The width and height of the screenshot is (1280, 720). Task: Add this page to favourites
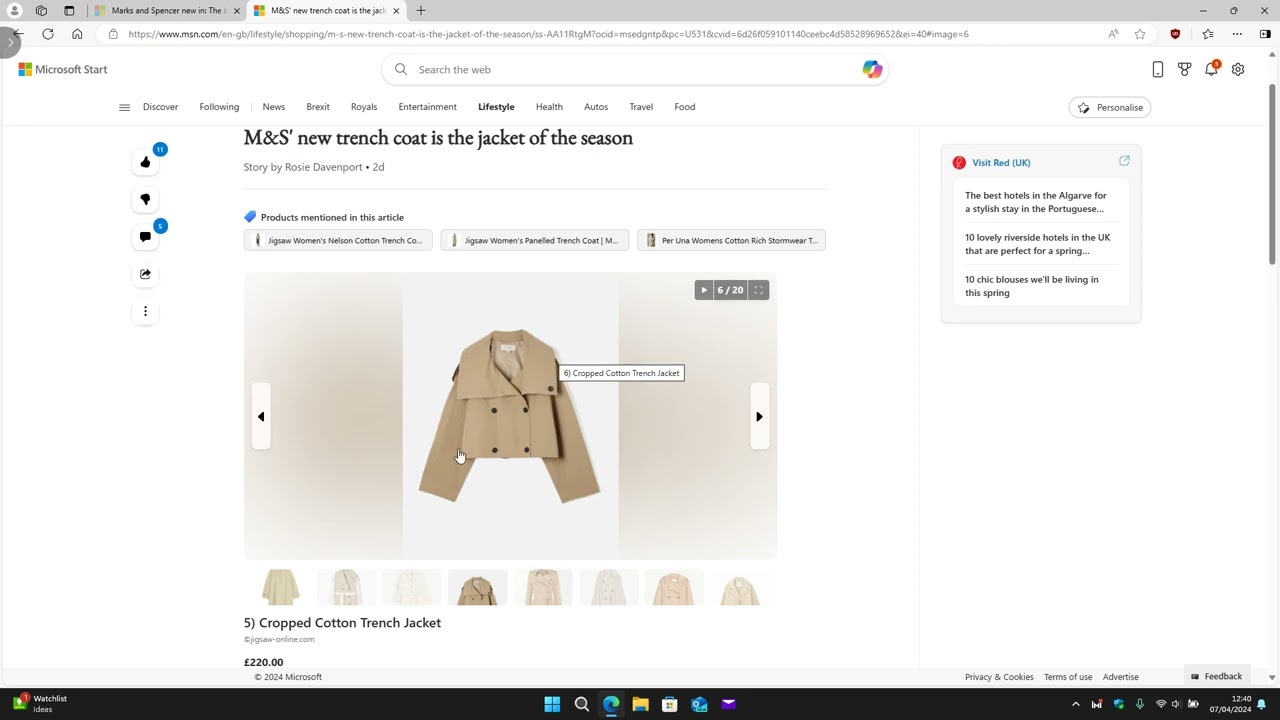coord(1140,34)
